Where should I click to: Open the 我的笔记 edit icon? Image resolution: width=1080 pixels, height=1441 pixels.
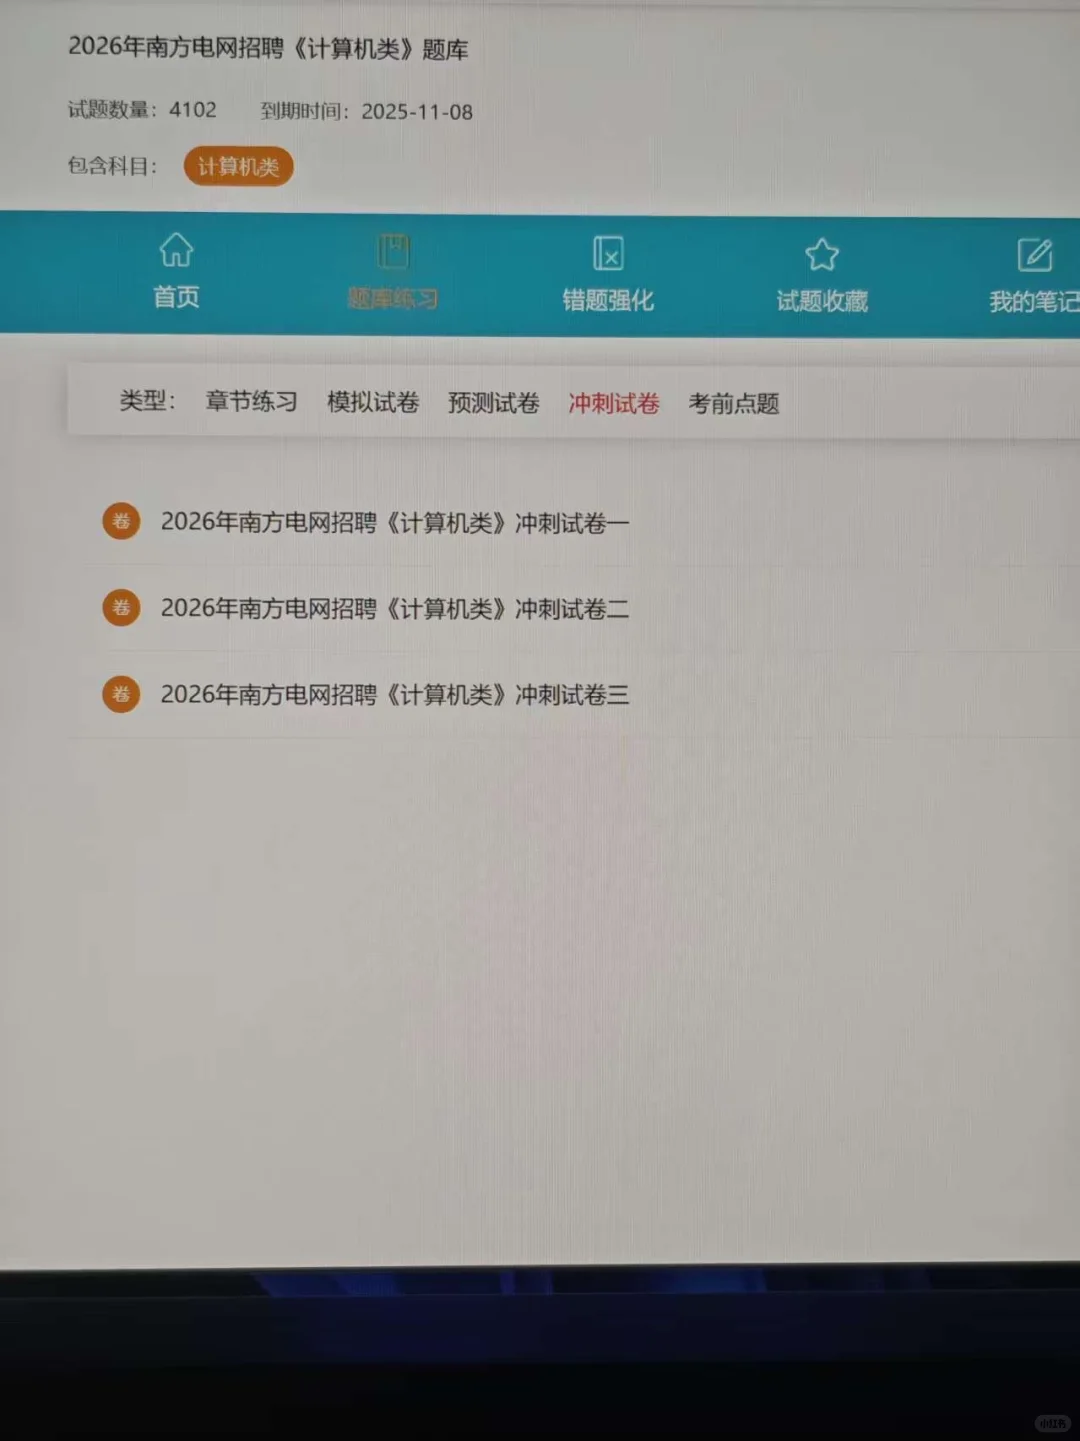point(1035,255)
